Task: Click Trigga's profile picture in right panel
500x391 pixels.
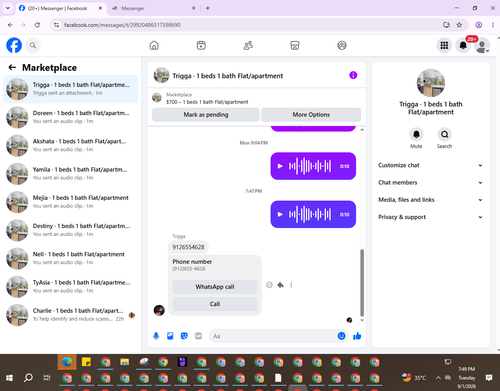Action: pos(431,83)
